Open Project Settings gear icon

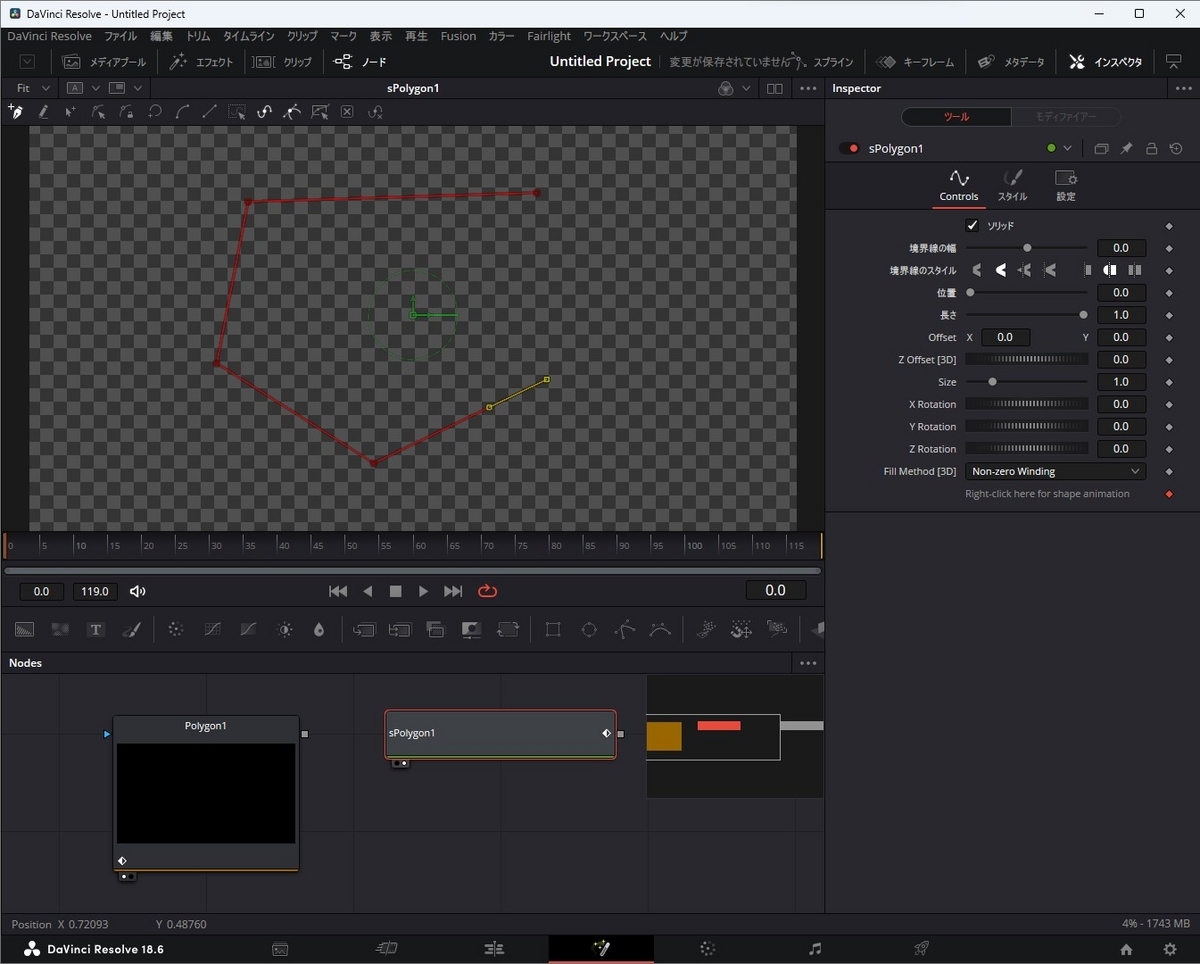point(1170,949)
